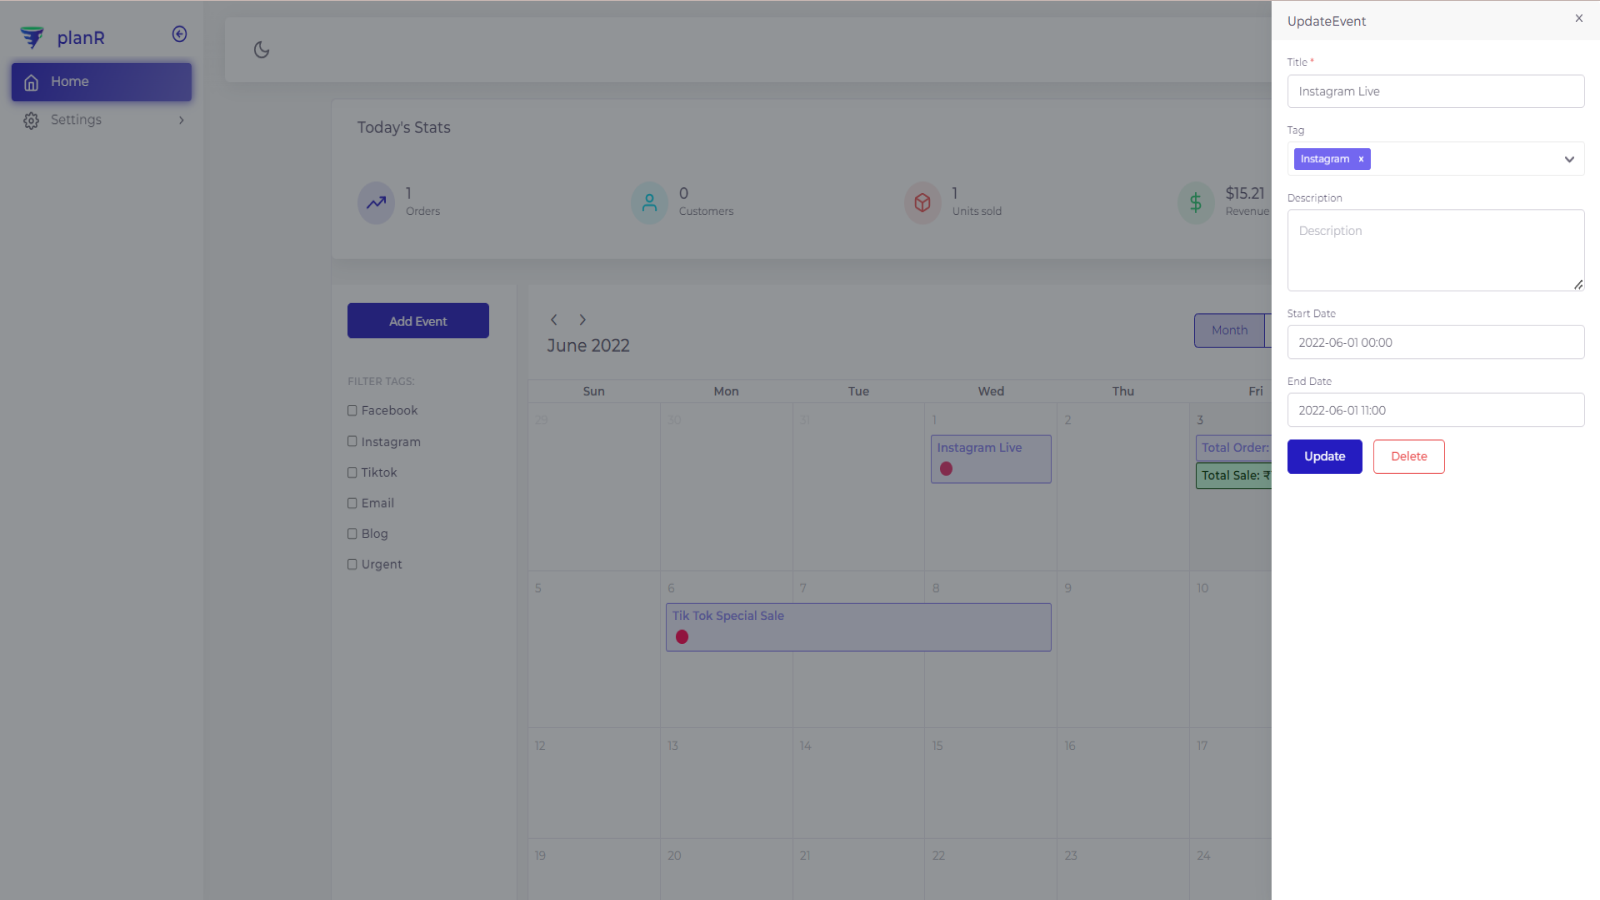This screenshot has height=900, width=1600.
Task: Toggle dark mode moon icon
Action: pos(262,50)
